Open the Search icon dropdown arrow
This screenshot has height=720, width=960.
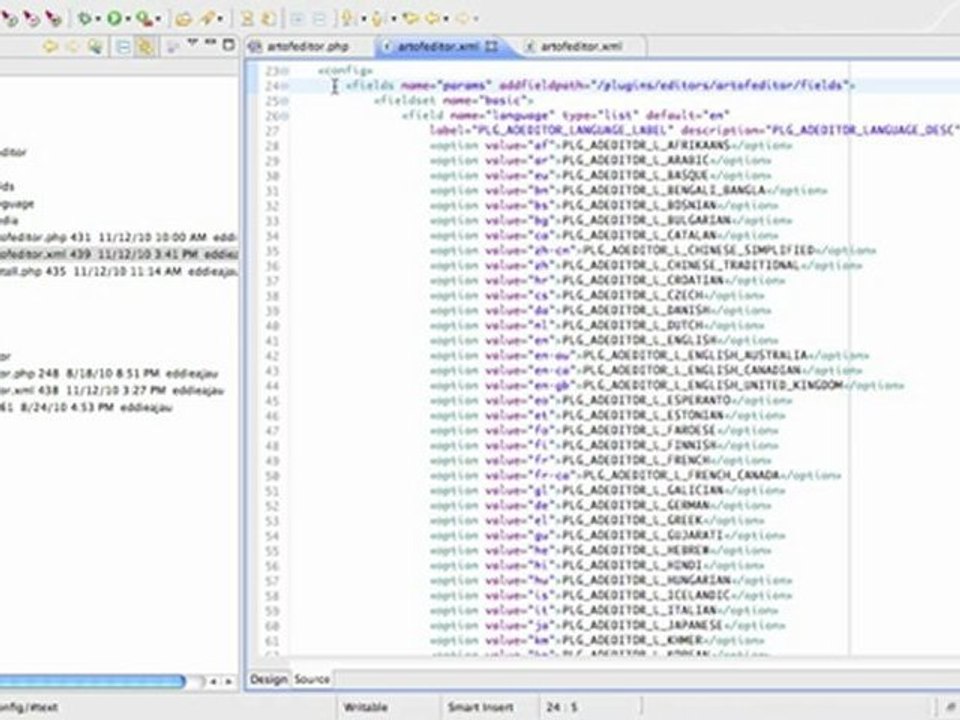220,20
